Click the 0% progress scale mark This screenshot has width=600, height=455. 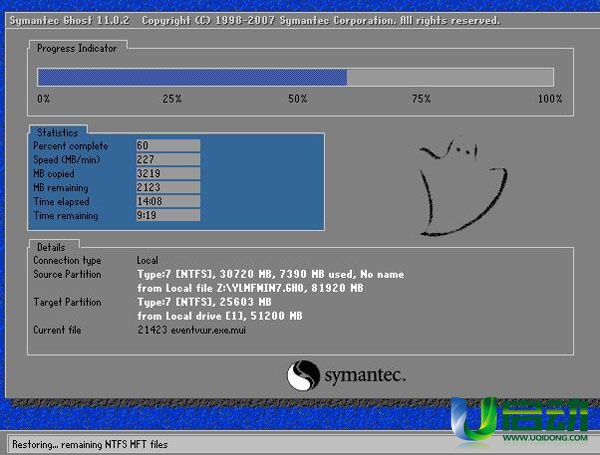coord(44,99)
